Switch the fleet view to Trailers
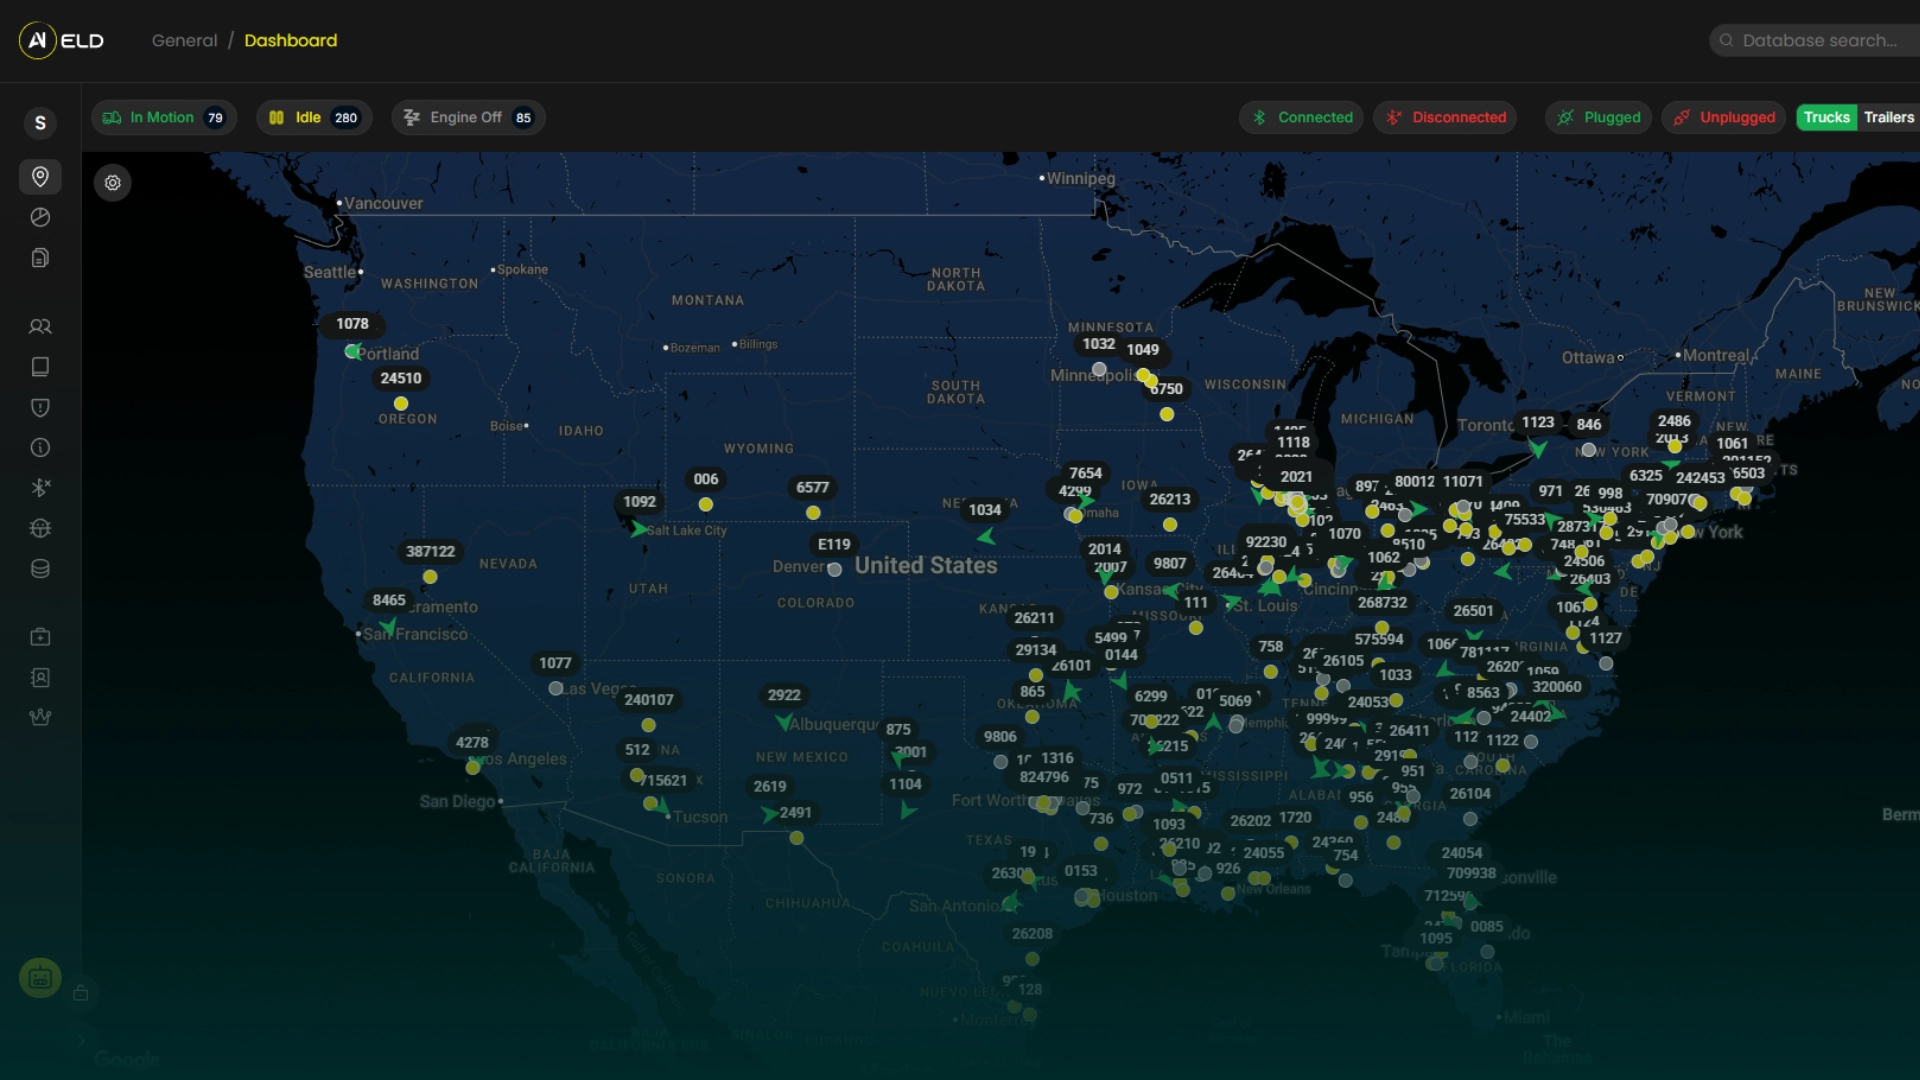Image resolution: width=1920 pixels, height=1080 pixels. [x=1889, y=117]
